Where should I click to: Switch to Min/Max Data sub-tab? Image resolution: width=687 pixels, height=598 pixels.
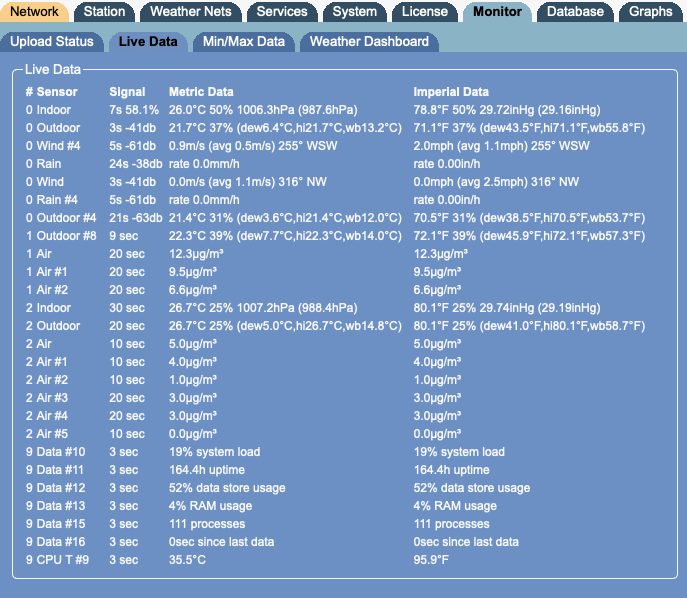(244, 42)
